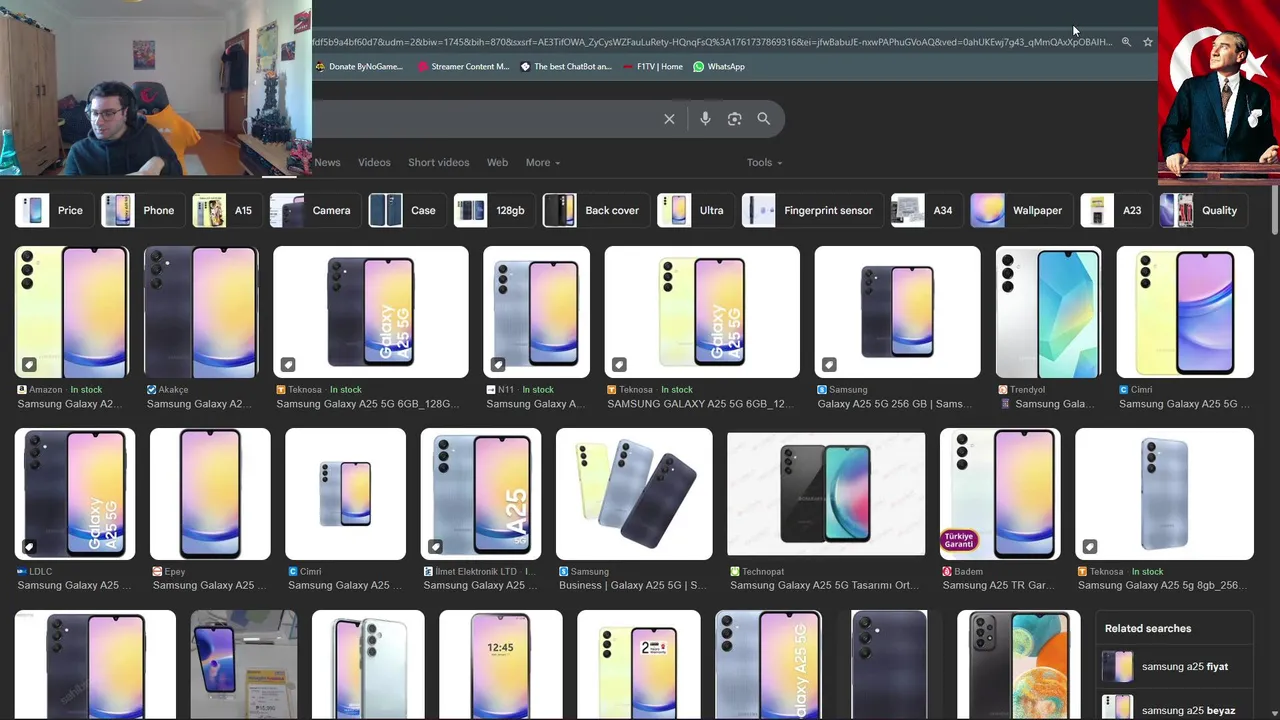
Task: Click the magnifier search button
Action: pyautogui.click(x=763, y=119)
